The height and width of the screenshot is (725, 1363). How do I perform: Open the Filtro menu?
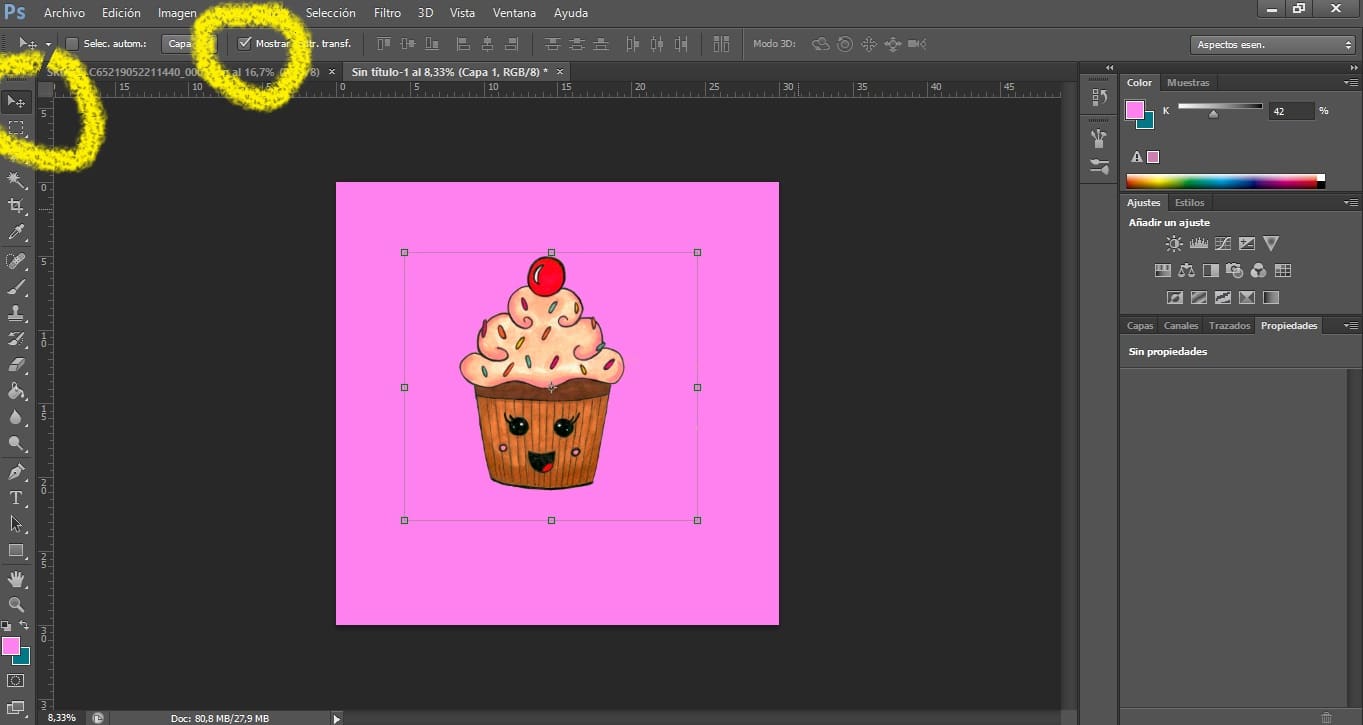point(387,13)
